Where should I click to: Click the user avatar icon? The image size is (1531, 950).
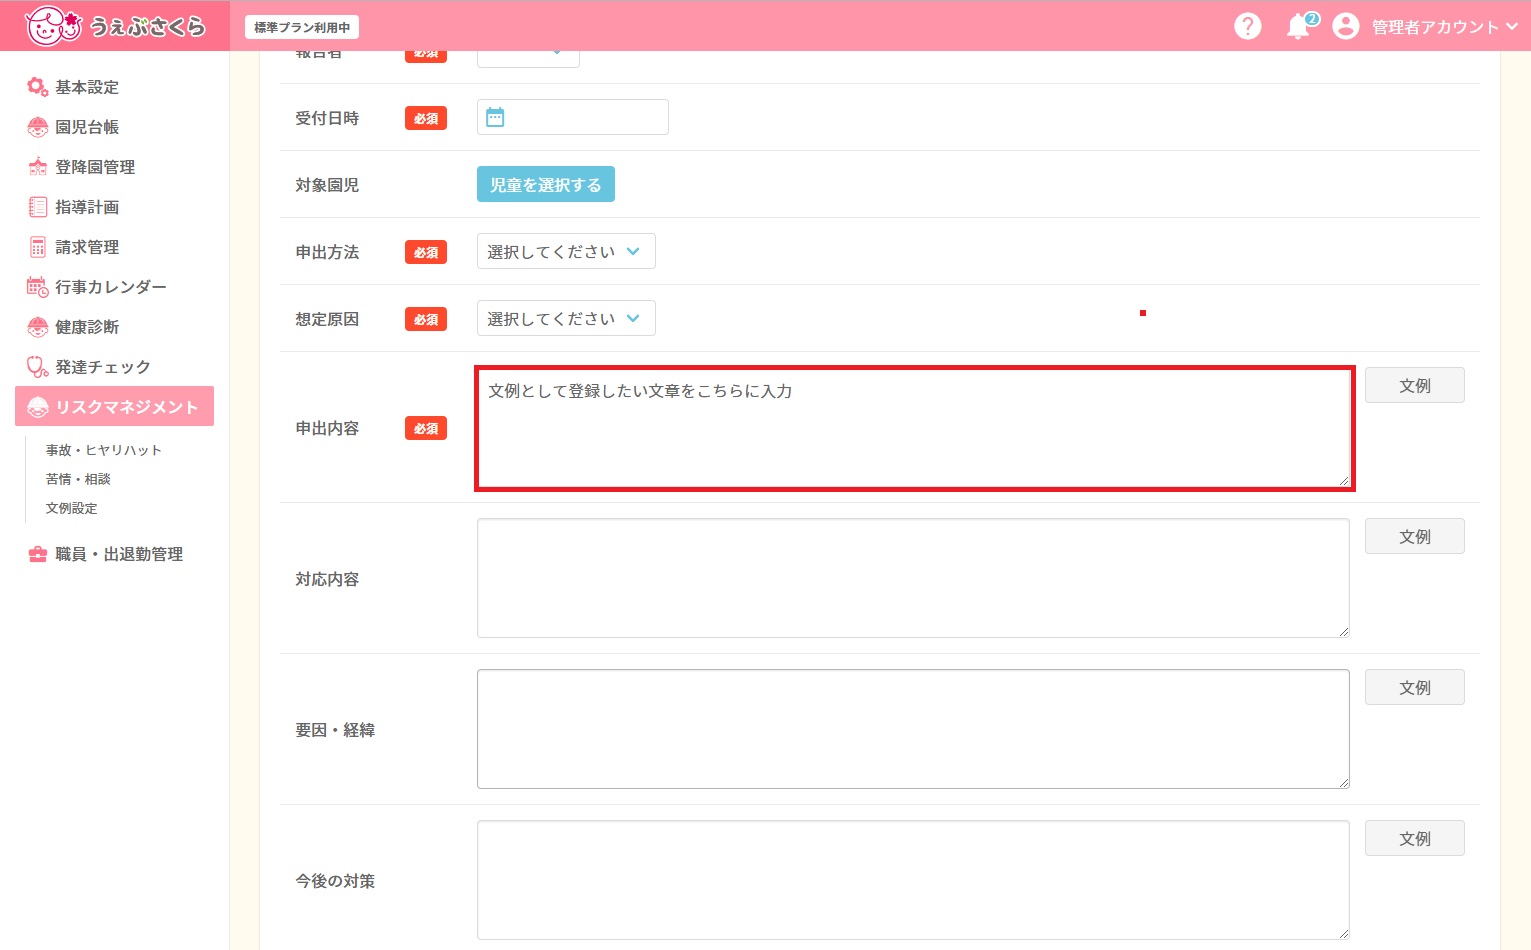pos(1346,26)
